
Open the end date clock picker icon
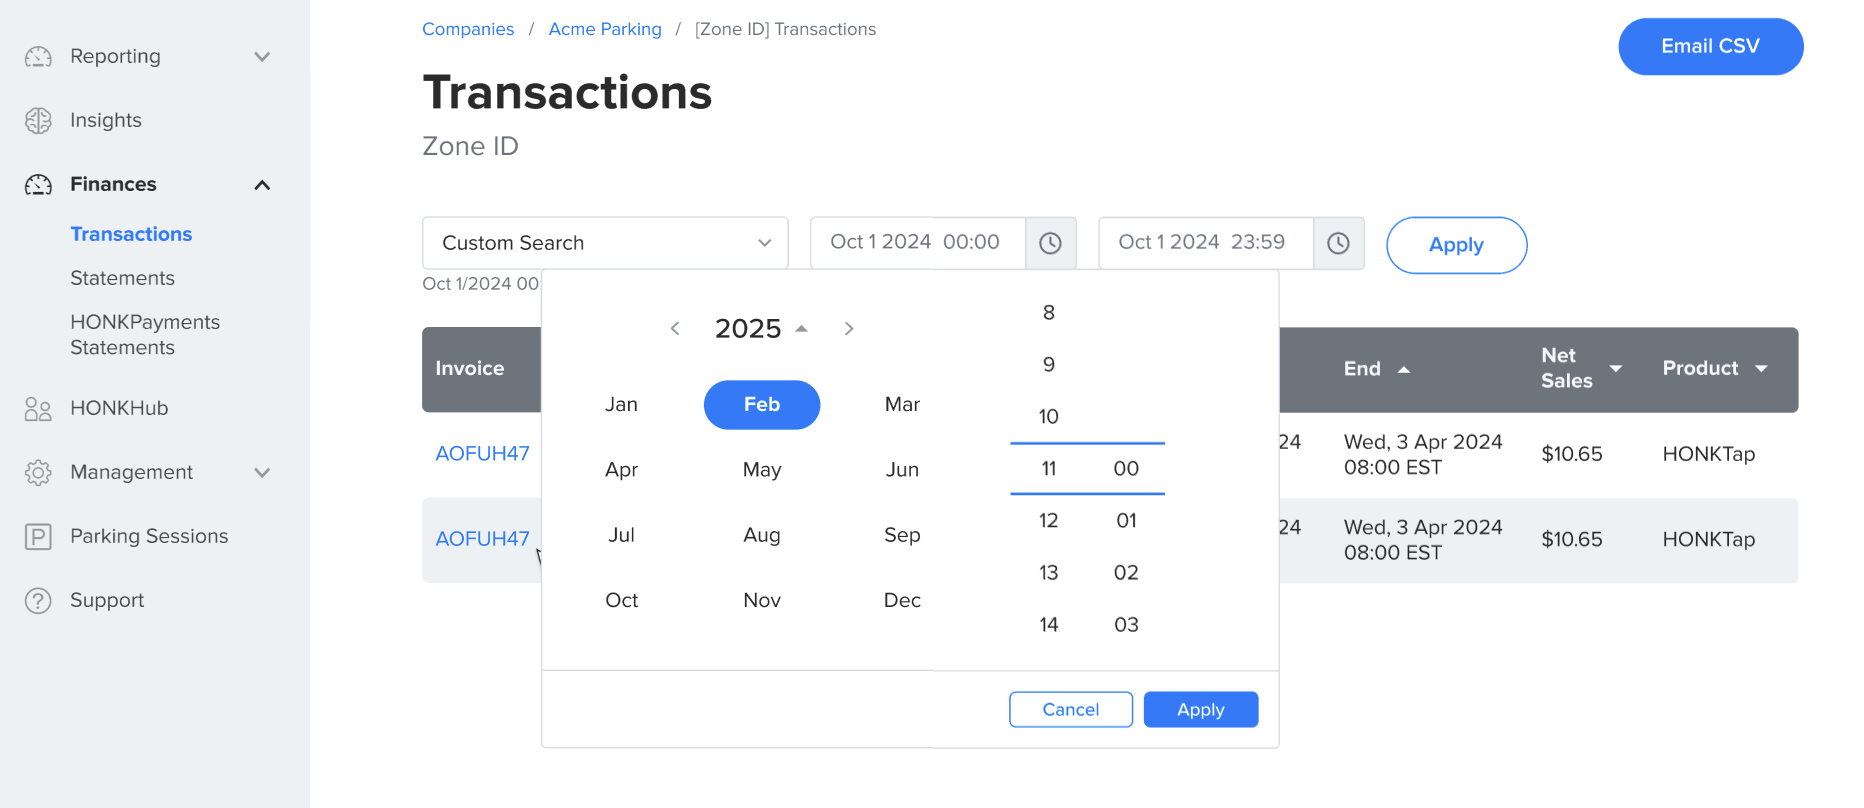[1338, 243]
